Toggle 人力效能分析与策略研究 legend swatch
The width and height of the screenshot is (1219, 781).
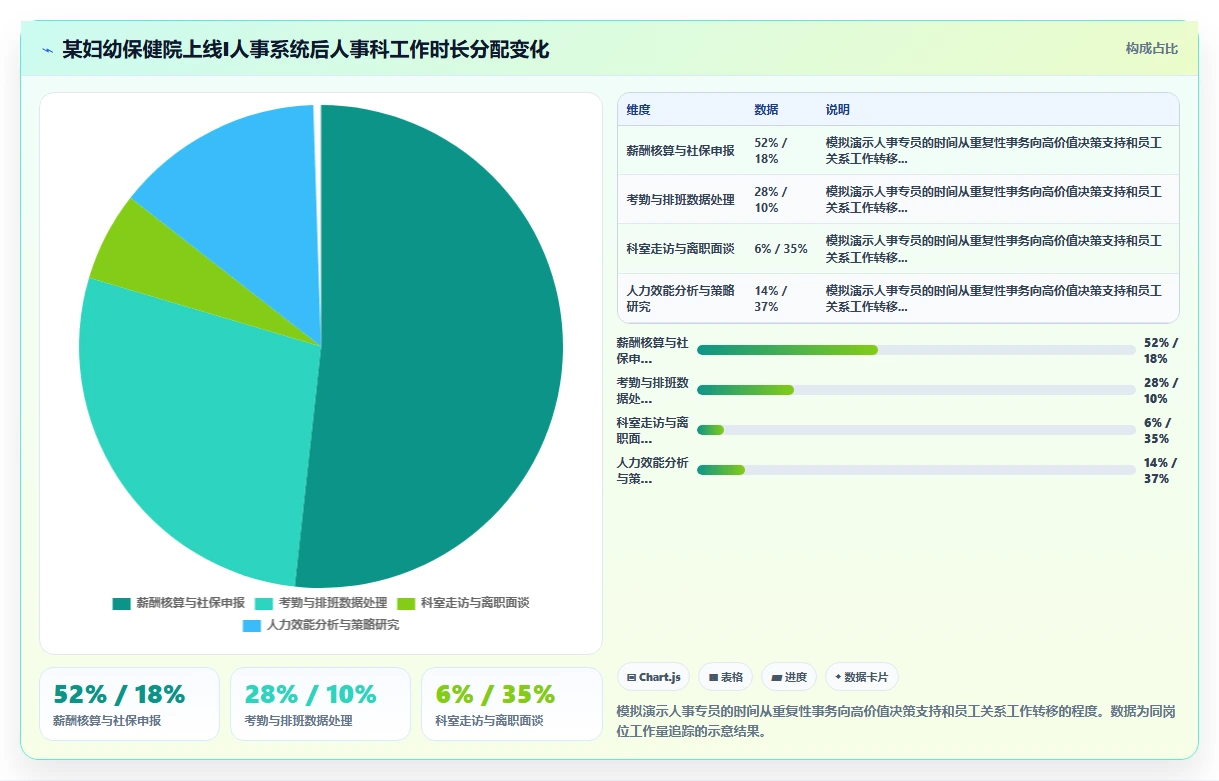point(252,625)
